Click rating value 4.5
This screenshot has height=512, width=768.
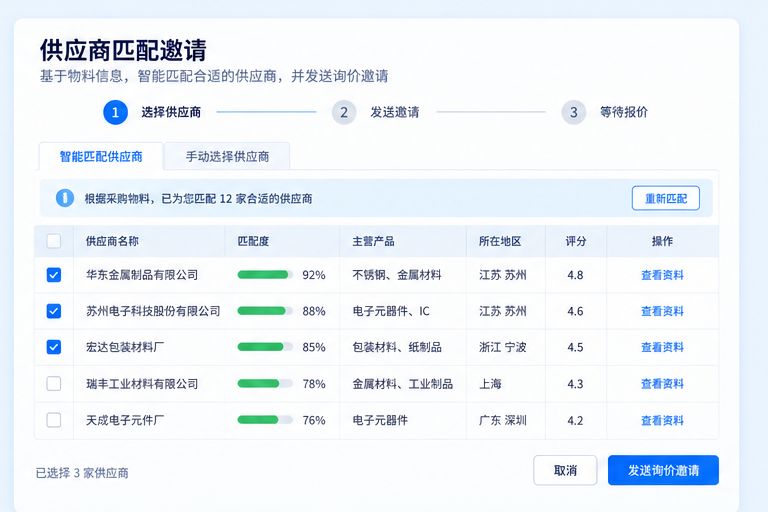575,347
